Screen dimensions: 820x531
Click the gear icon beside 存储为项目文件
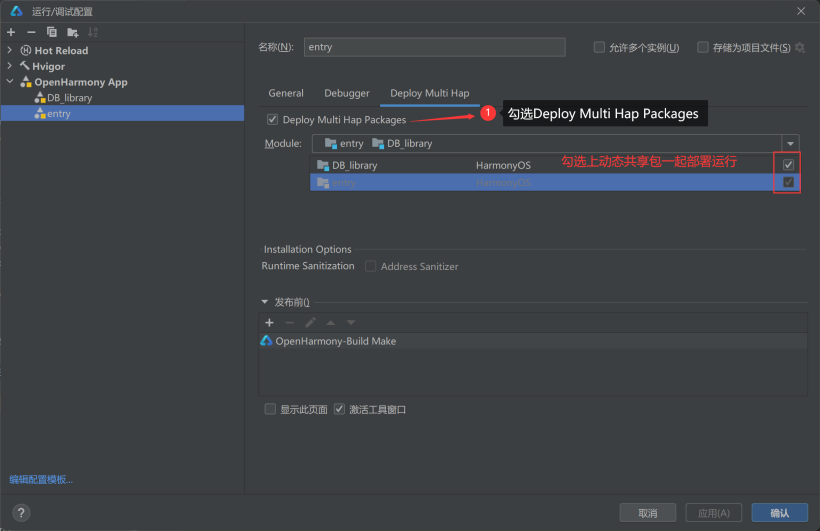pyautogui.click(x=800, y=47)
